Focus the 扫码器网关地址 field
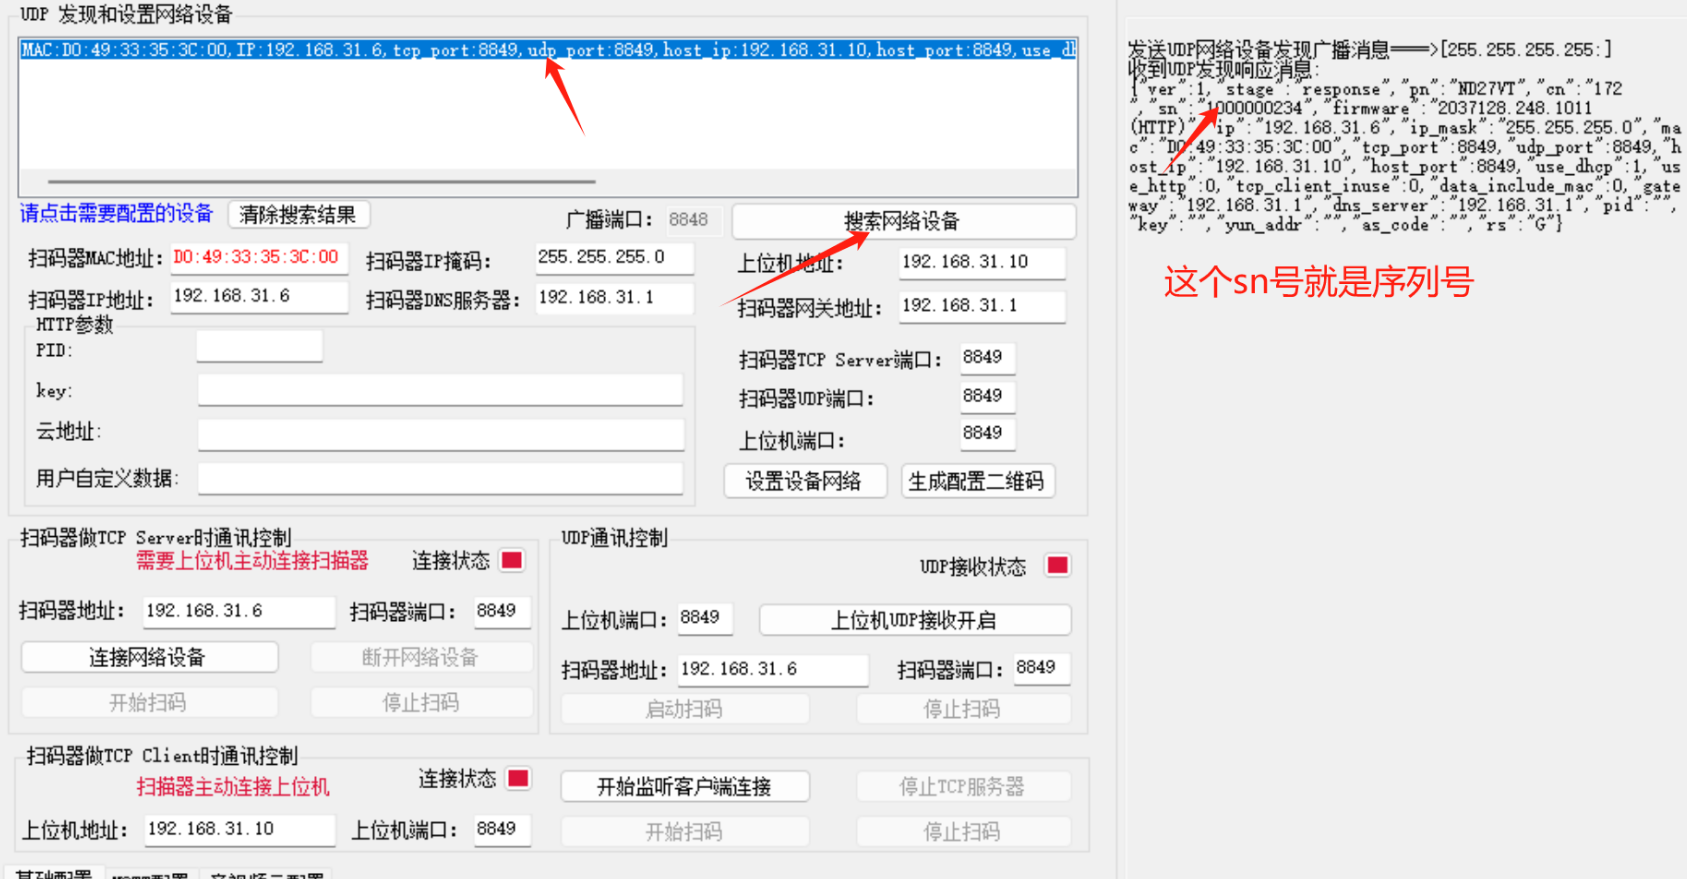The width and height of the screenshot is (1687, 879). click(x=982, y=306)
